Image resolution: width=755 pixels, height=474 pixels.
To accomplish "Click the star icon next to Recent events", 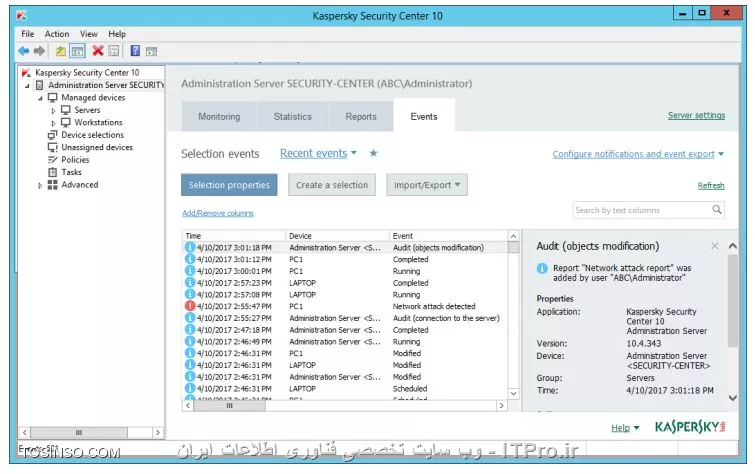I will tap(373, 153).
